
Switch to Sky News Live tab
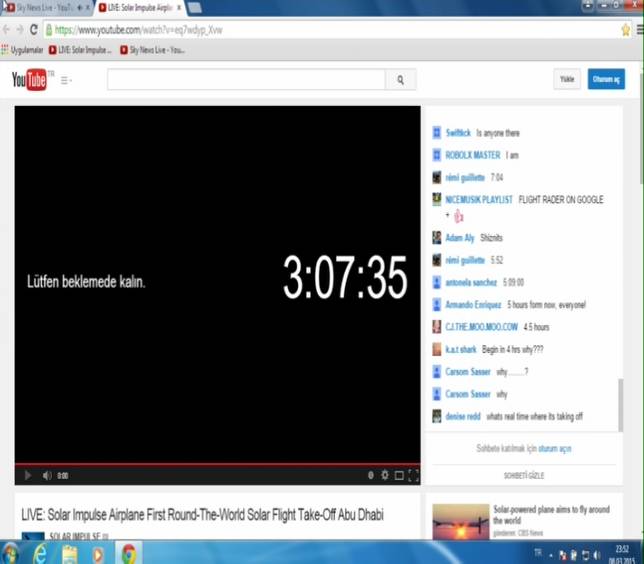click(48, 8)
